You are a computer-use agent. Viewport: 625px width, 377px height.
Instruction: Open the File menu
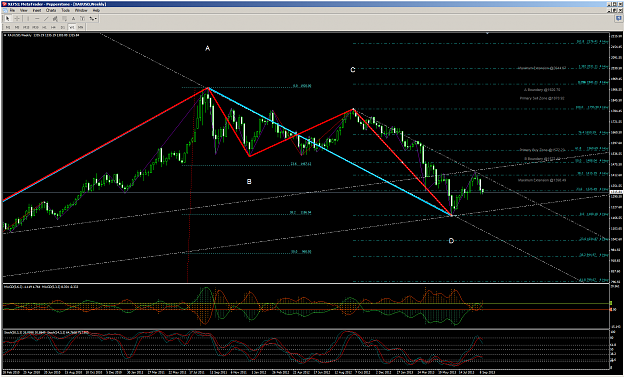tap(12, 10)
